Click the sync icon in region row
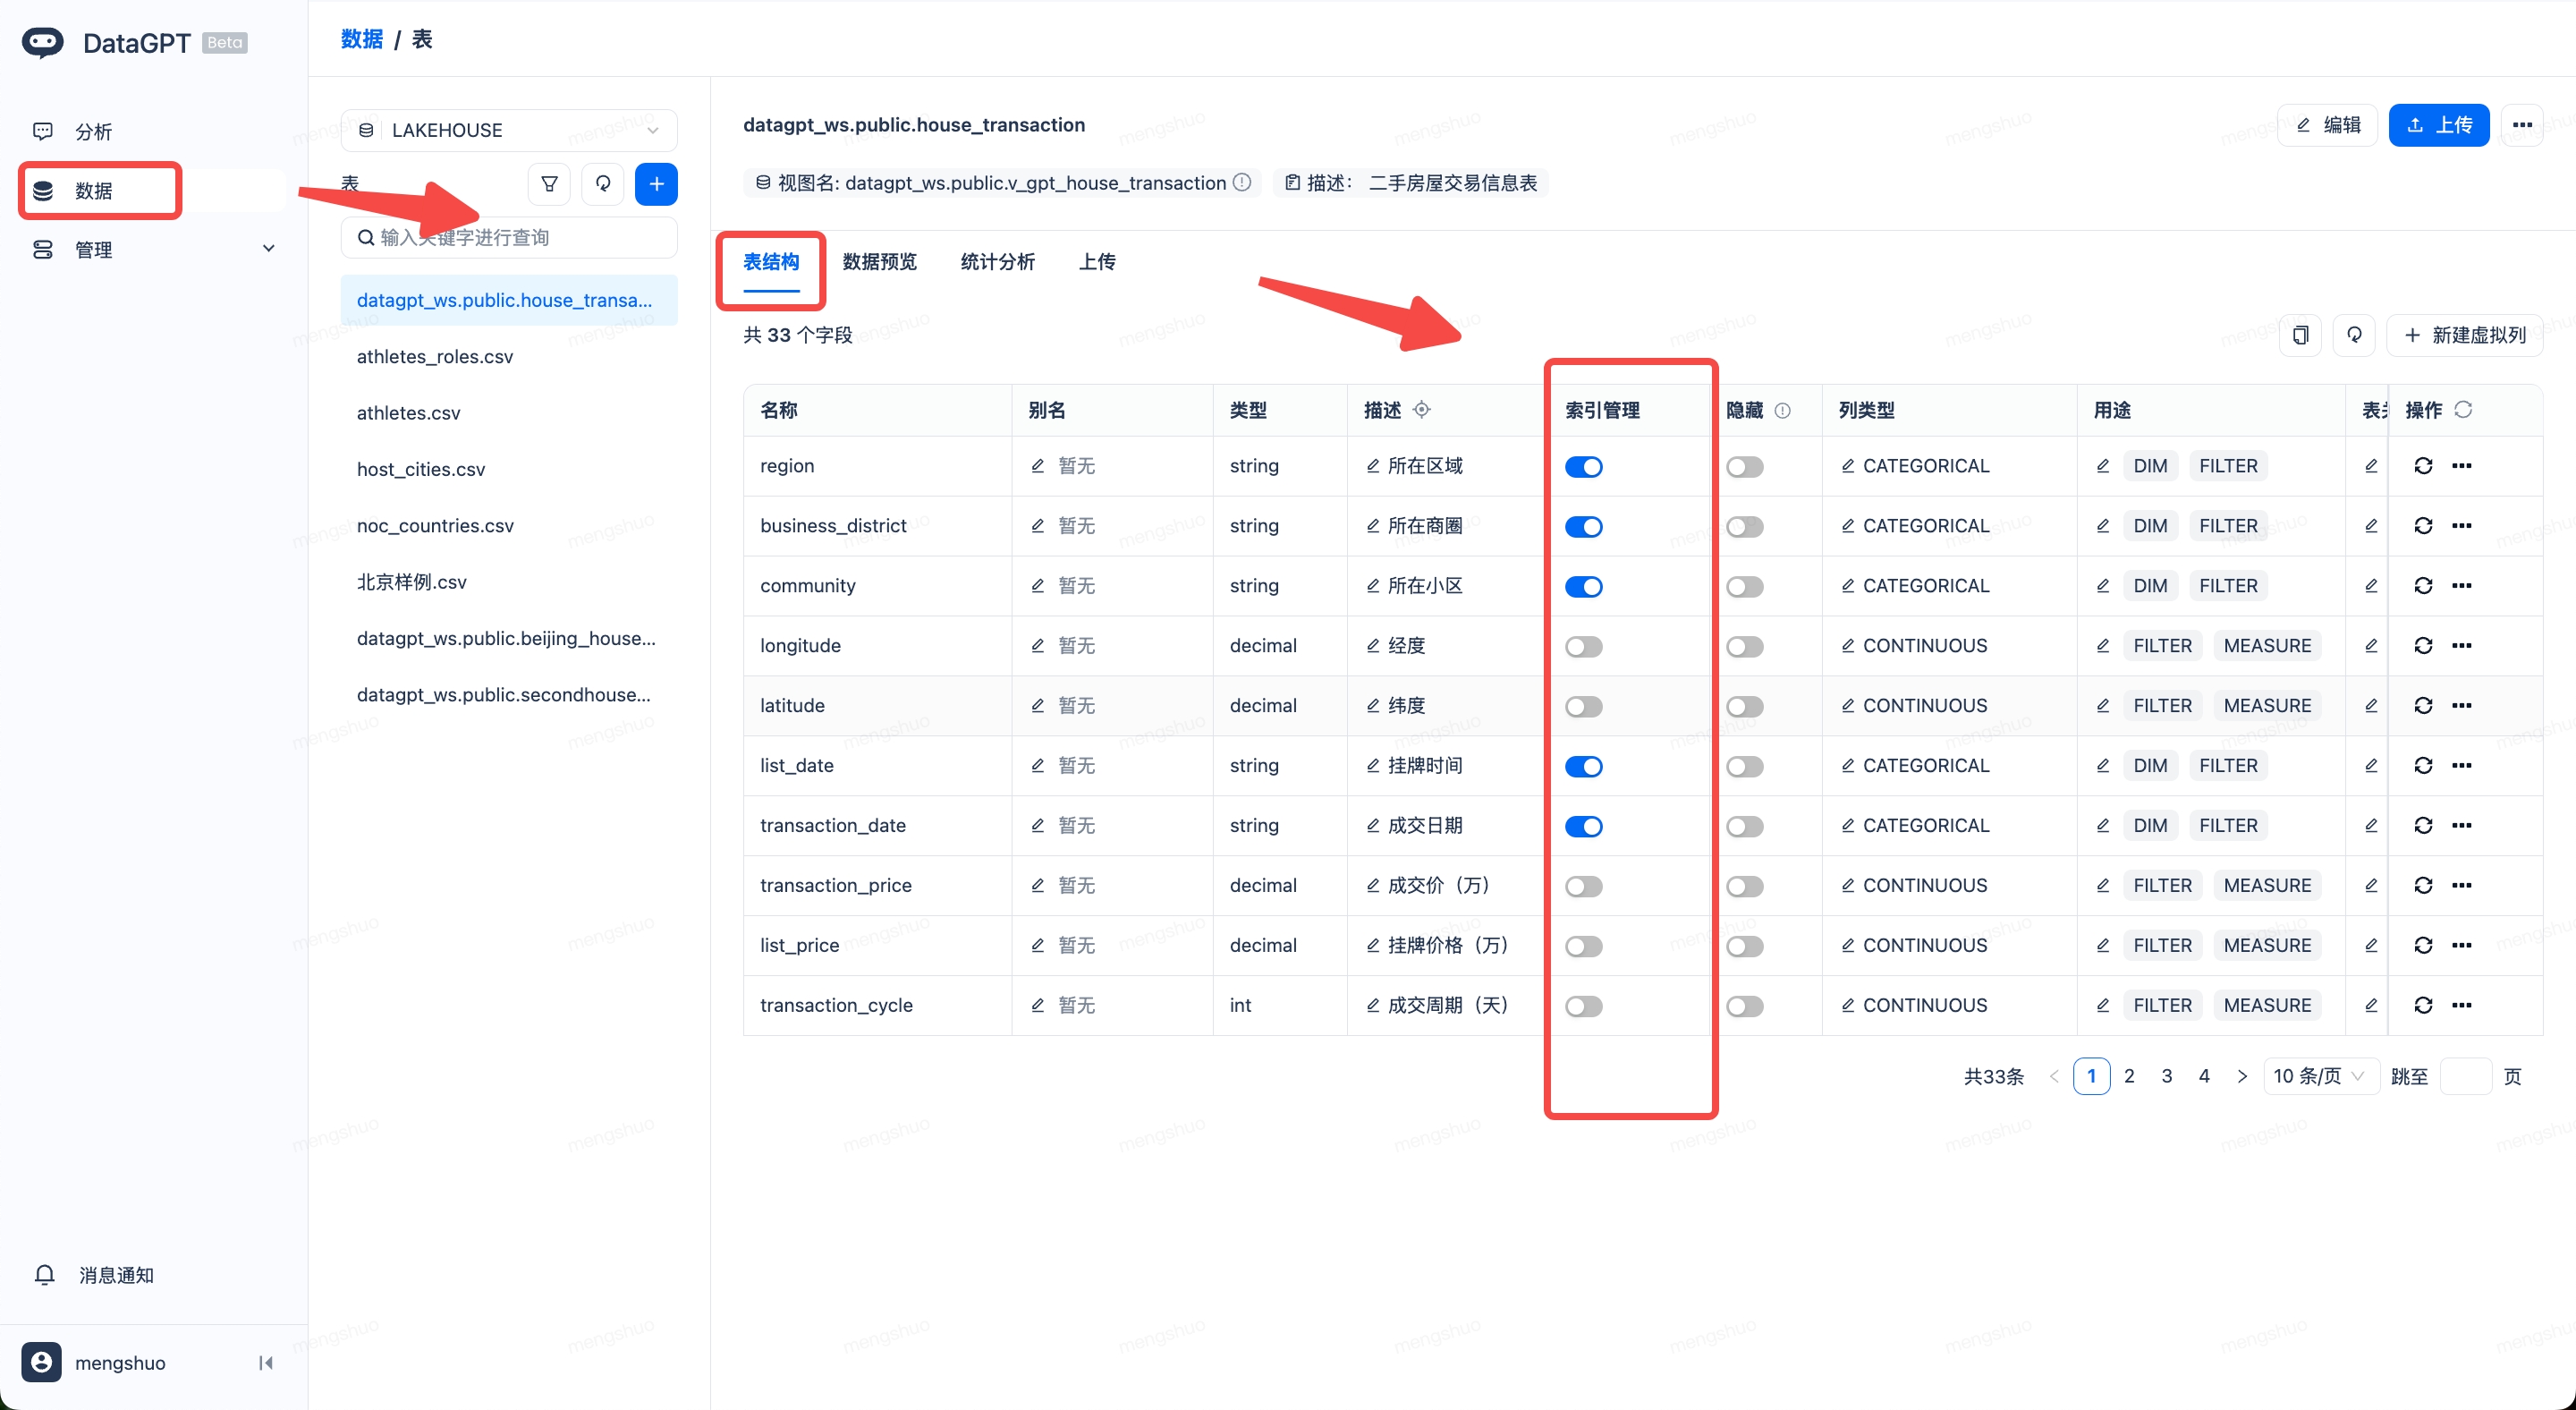2576x1410 pixels. (x=2423, y=466)
